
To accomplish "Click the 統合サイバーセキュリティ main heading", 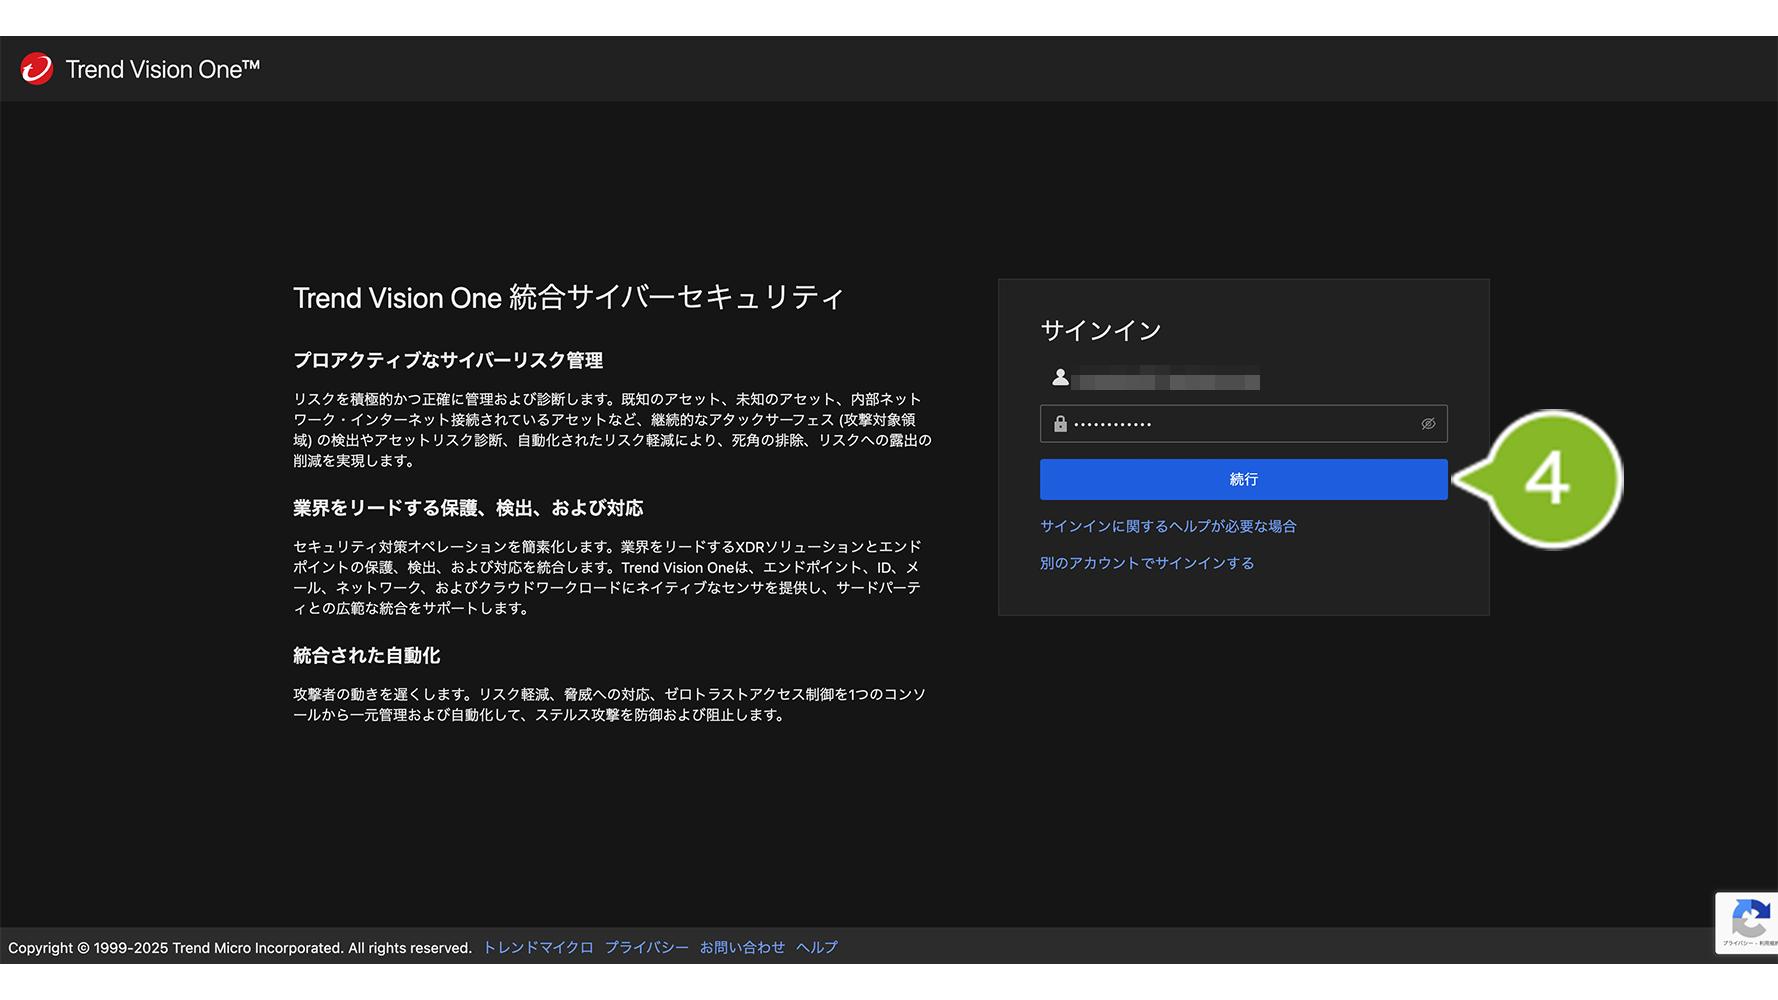I will coord(568,298).
